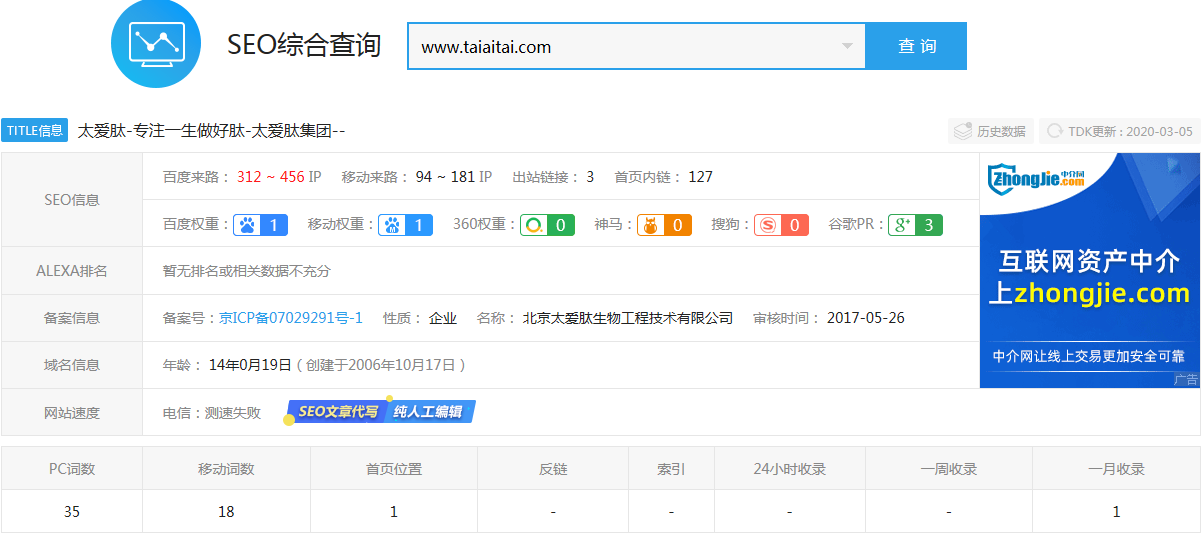This screenshot has width=1203, height=537.
Task: Click 出站链接 count 3
Action: 590,177
